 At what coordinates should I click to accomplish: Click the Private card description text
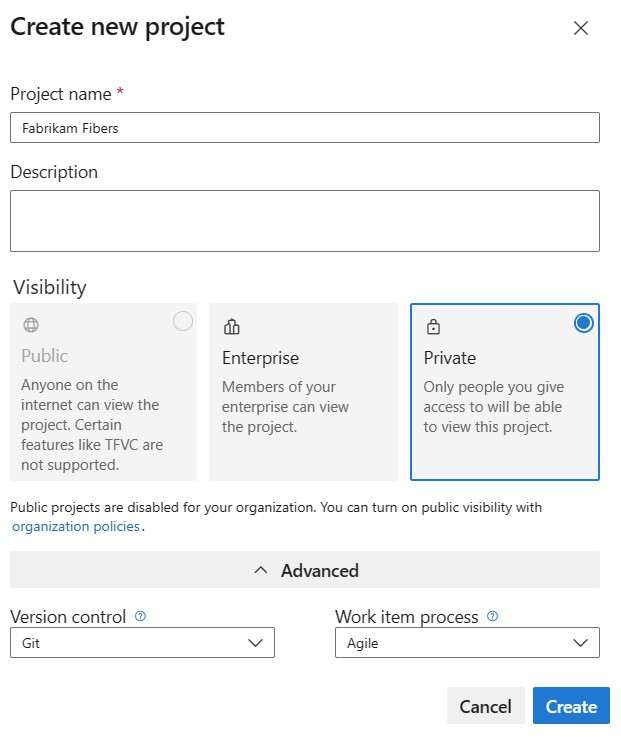tap(493, 407)
